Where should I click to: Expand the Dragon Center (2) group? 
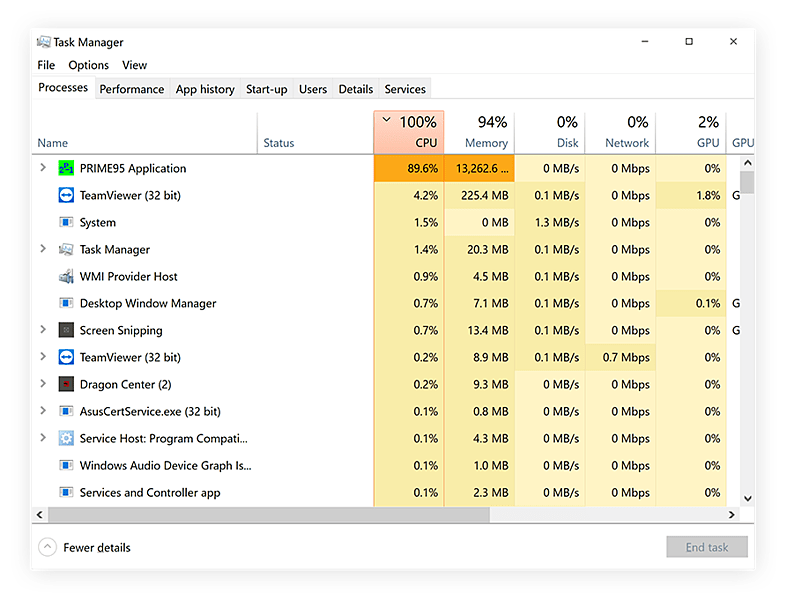(43, 384)
